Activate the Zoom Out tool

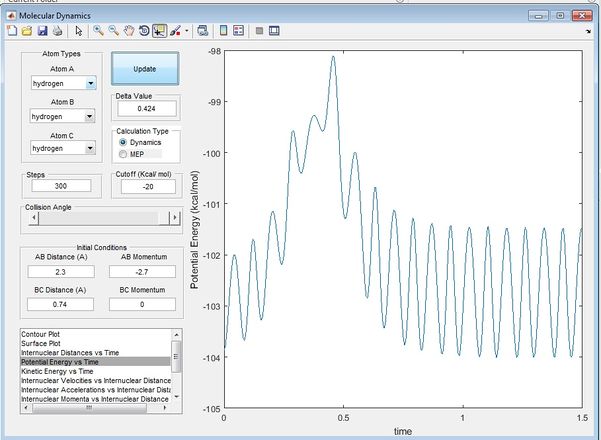113,31
